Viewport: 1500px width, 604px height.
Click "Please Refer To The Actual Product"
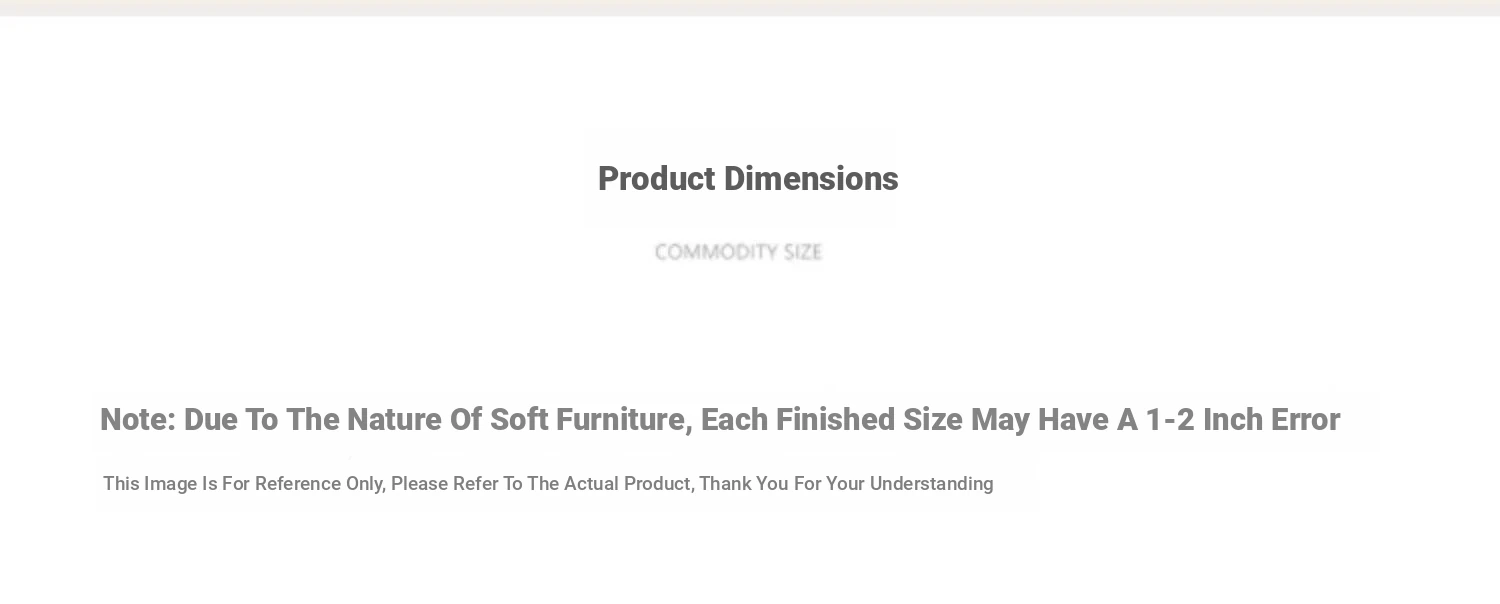click(x=540, y=484)
